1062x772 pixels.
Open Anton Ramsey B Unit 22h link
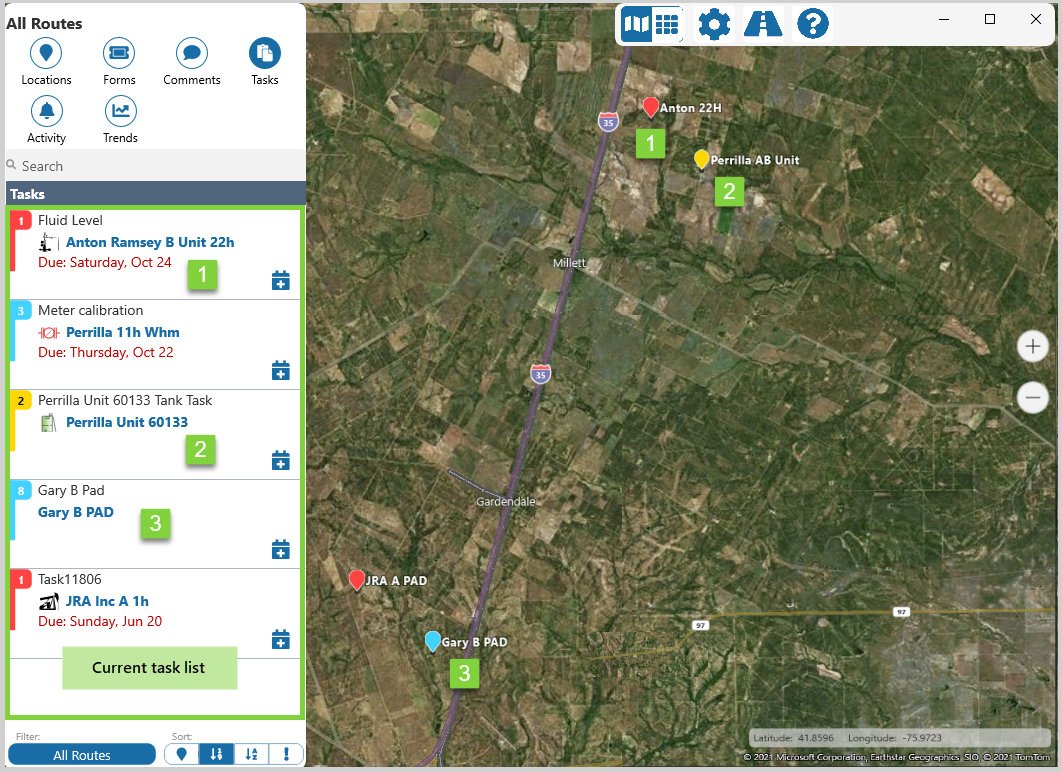click(150, 242)
